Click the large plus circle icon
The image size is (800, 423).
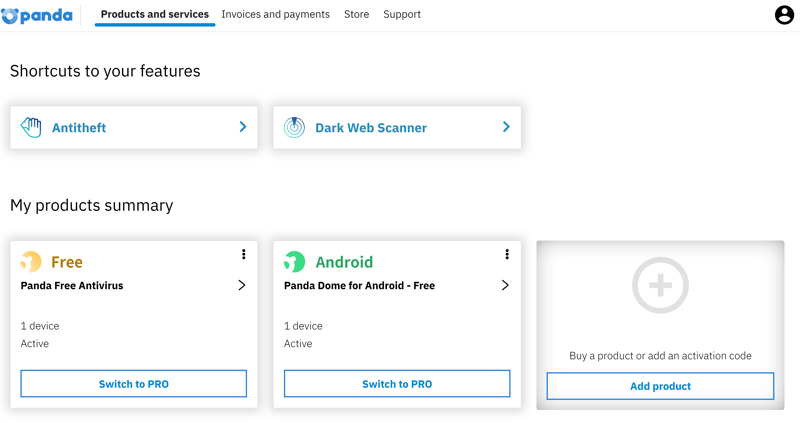point(660,285)
